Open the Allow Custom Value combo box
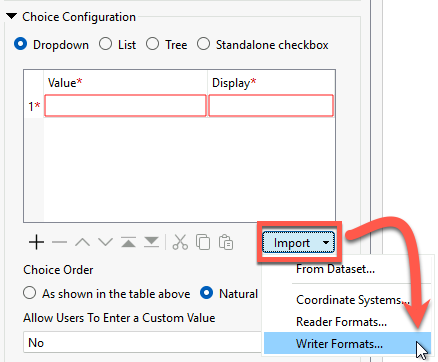438x362 pixels. coord(143,342)
